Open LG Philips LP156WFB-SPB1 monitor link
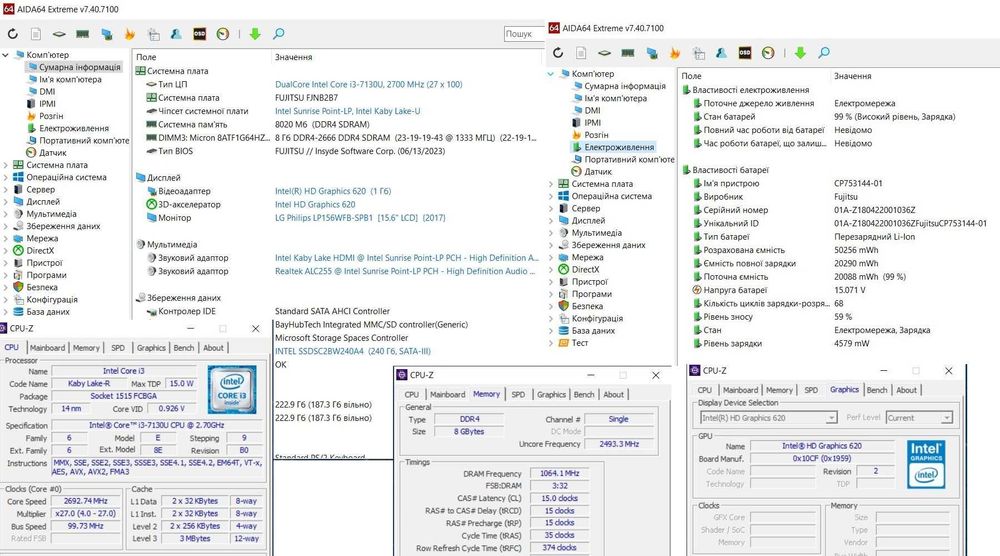 coord(360,218)
